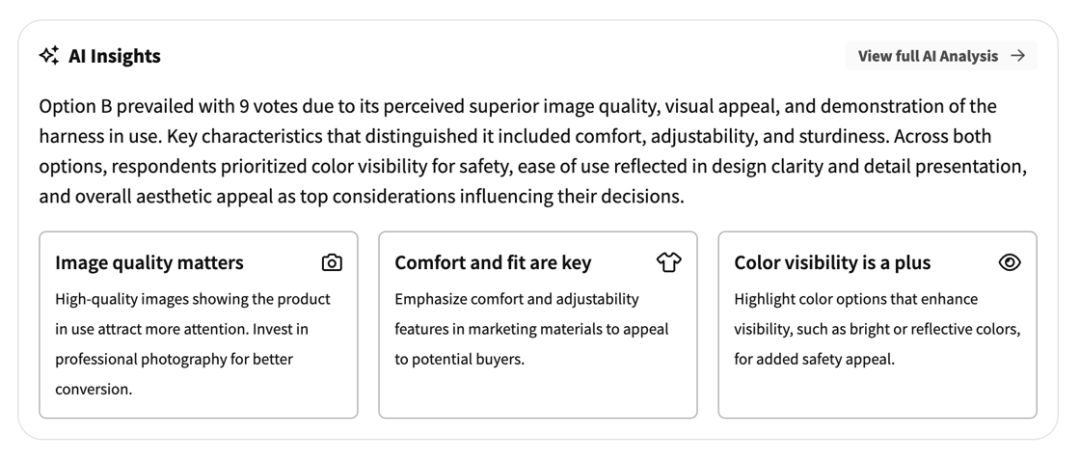1080x462 pixels.
Task: Click the eye icon on Color visibility card
Action: click(1009, 263)
